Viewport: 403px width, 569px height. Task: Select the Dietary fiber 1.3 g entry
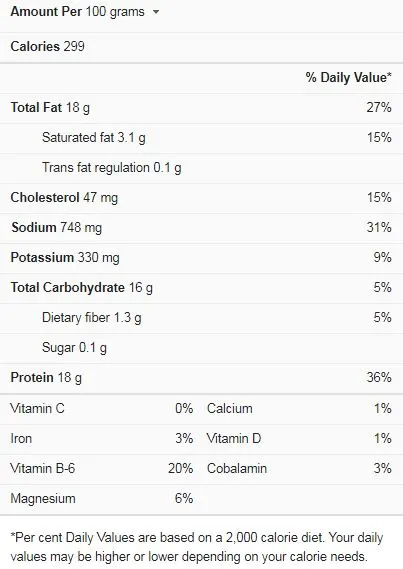click(91, 318)
